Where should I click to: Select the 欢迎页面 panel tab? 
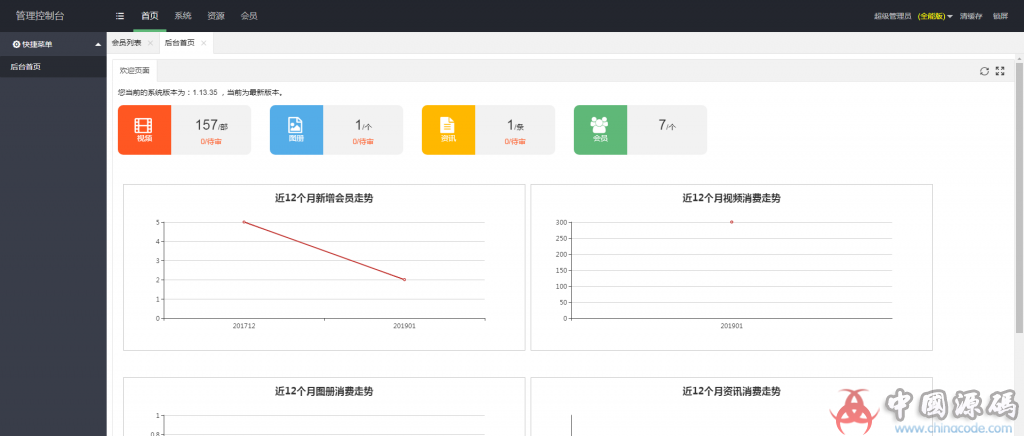[135, 70]
